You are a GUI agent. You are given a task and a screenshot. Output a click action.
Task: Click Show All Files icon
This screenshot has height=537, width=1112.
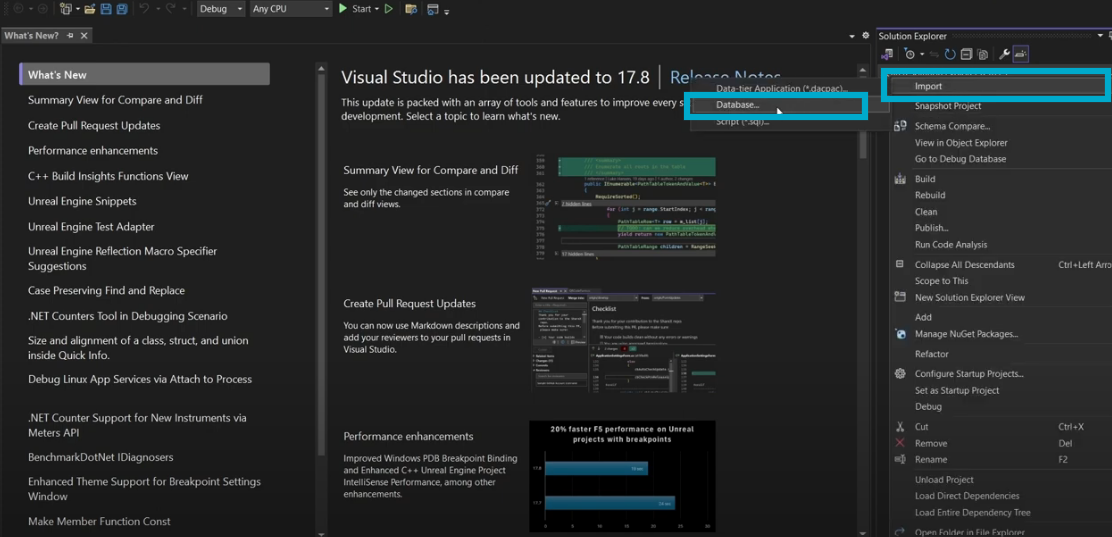coord(983,54)
